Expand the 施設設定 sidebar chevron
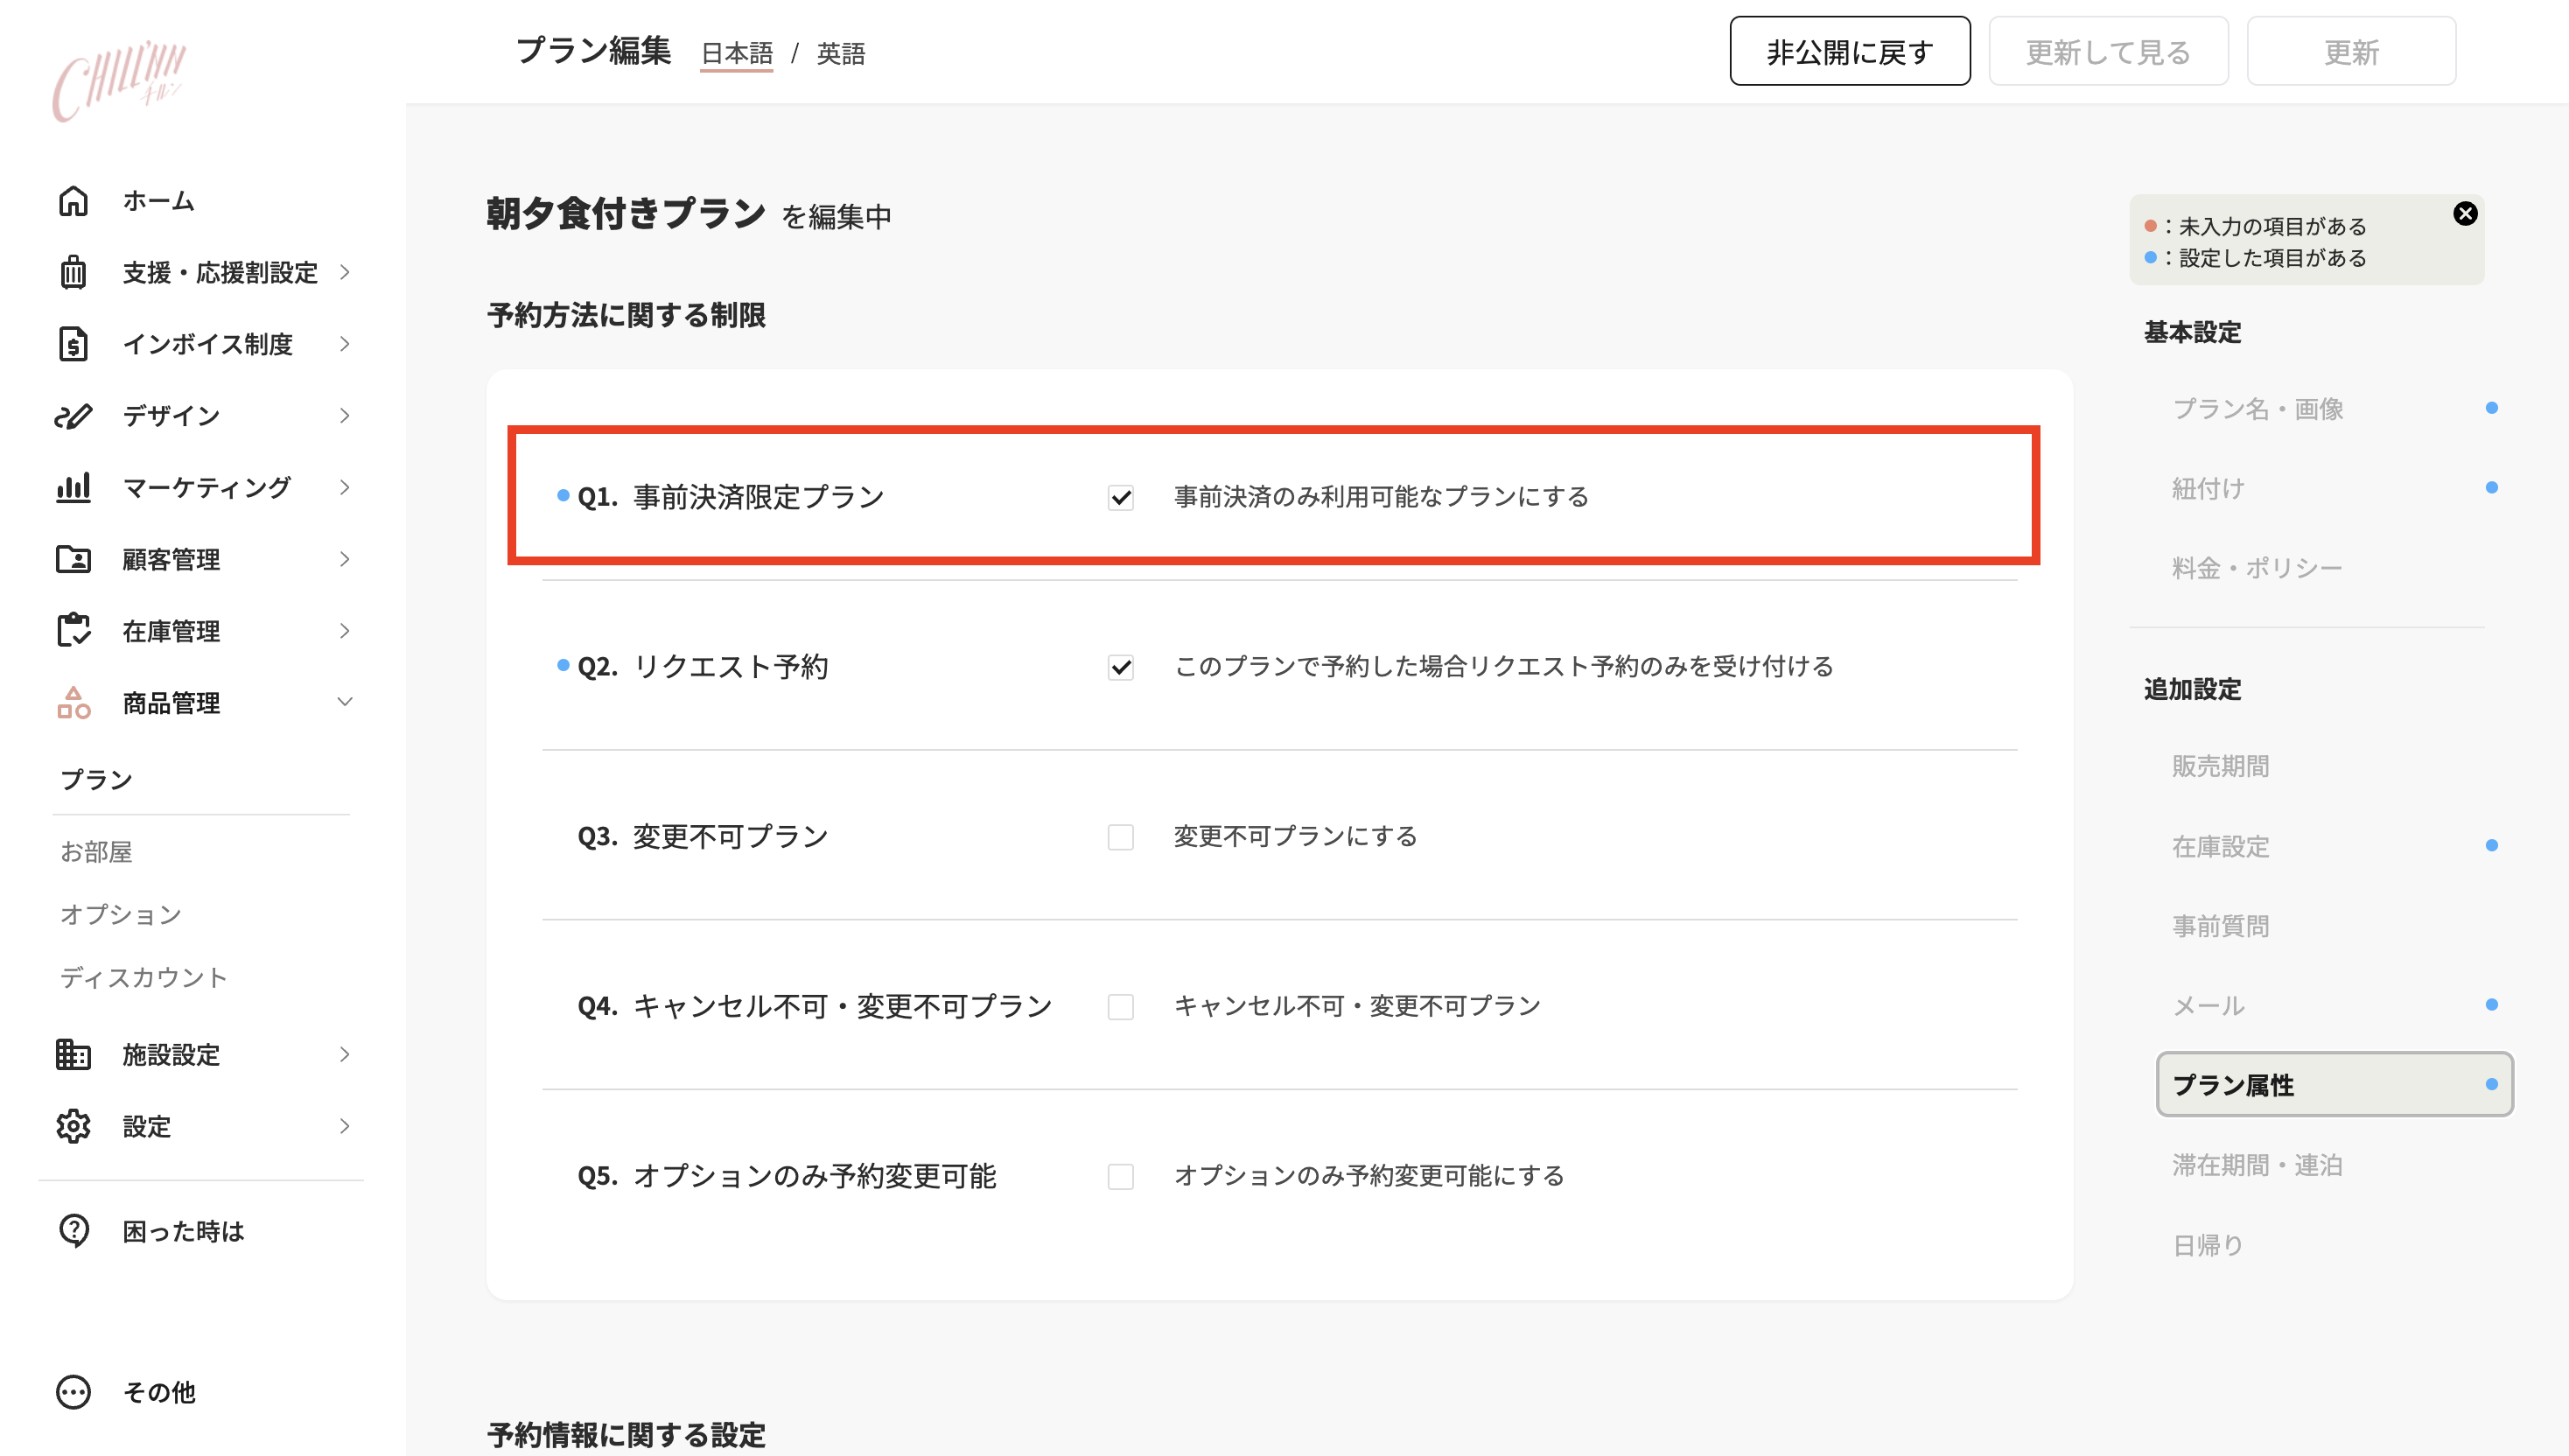 pyautogui.click(x=344, y=1055)
